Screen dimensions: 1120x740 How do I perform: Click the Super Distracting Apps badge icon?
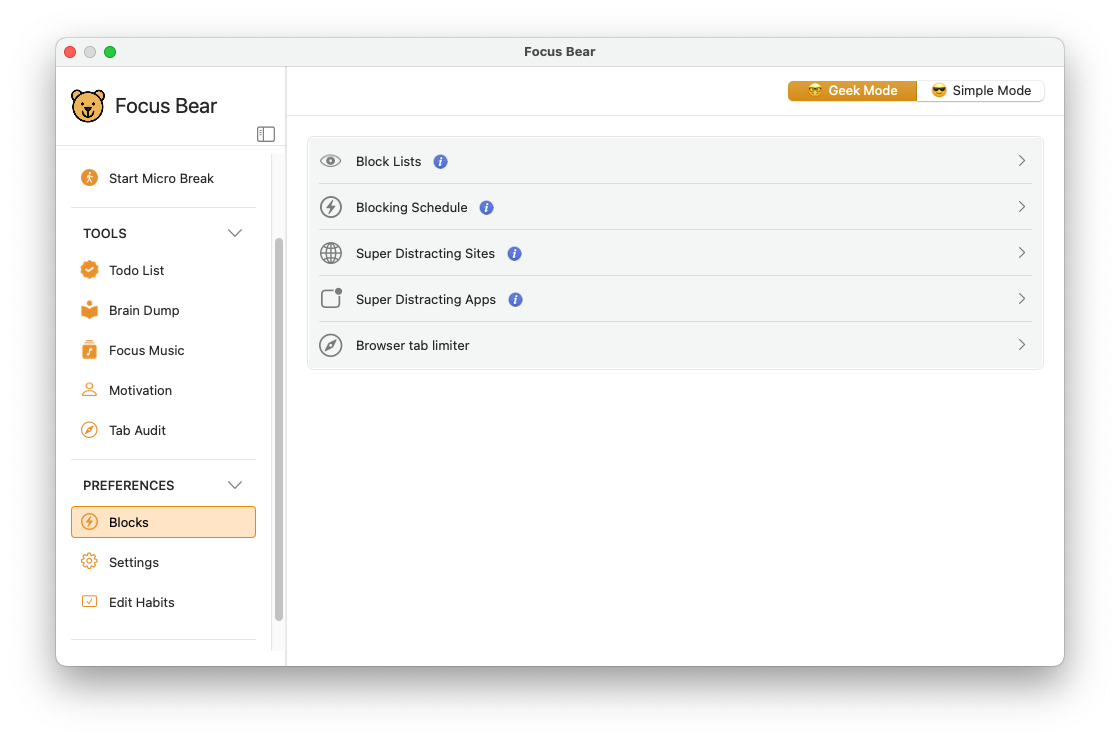(x=331, y=299)
